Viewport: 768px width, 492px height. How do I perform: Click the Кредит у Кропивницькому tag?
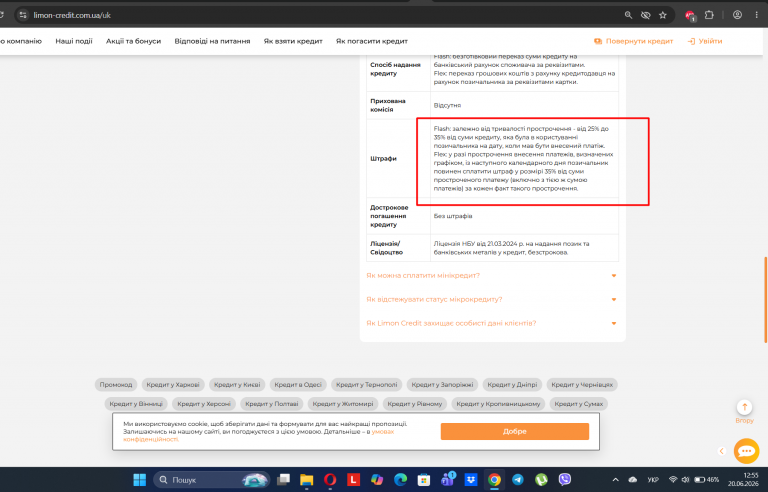(498, 404)
